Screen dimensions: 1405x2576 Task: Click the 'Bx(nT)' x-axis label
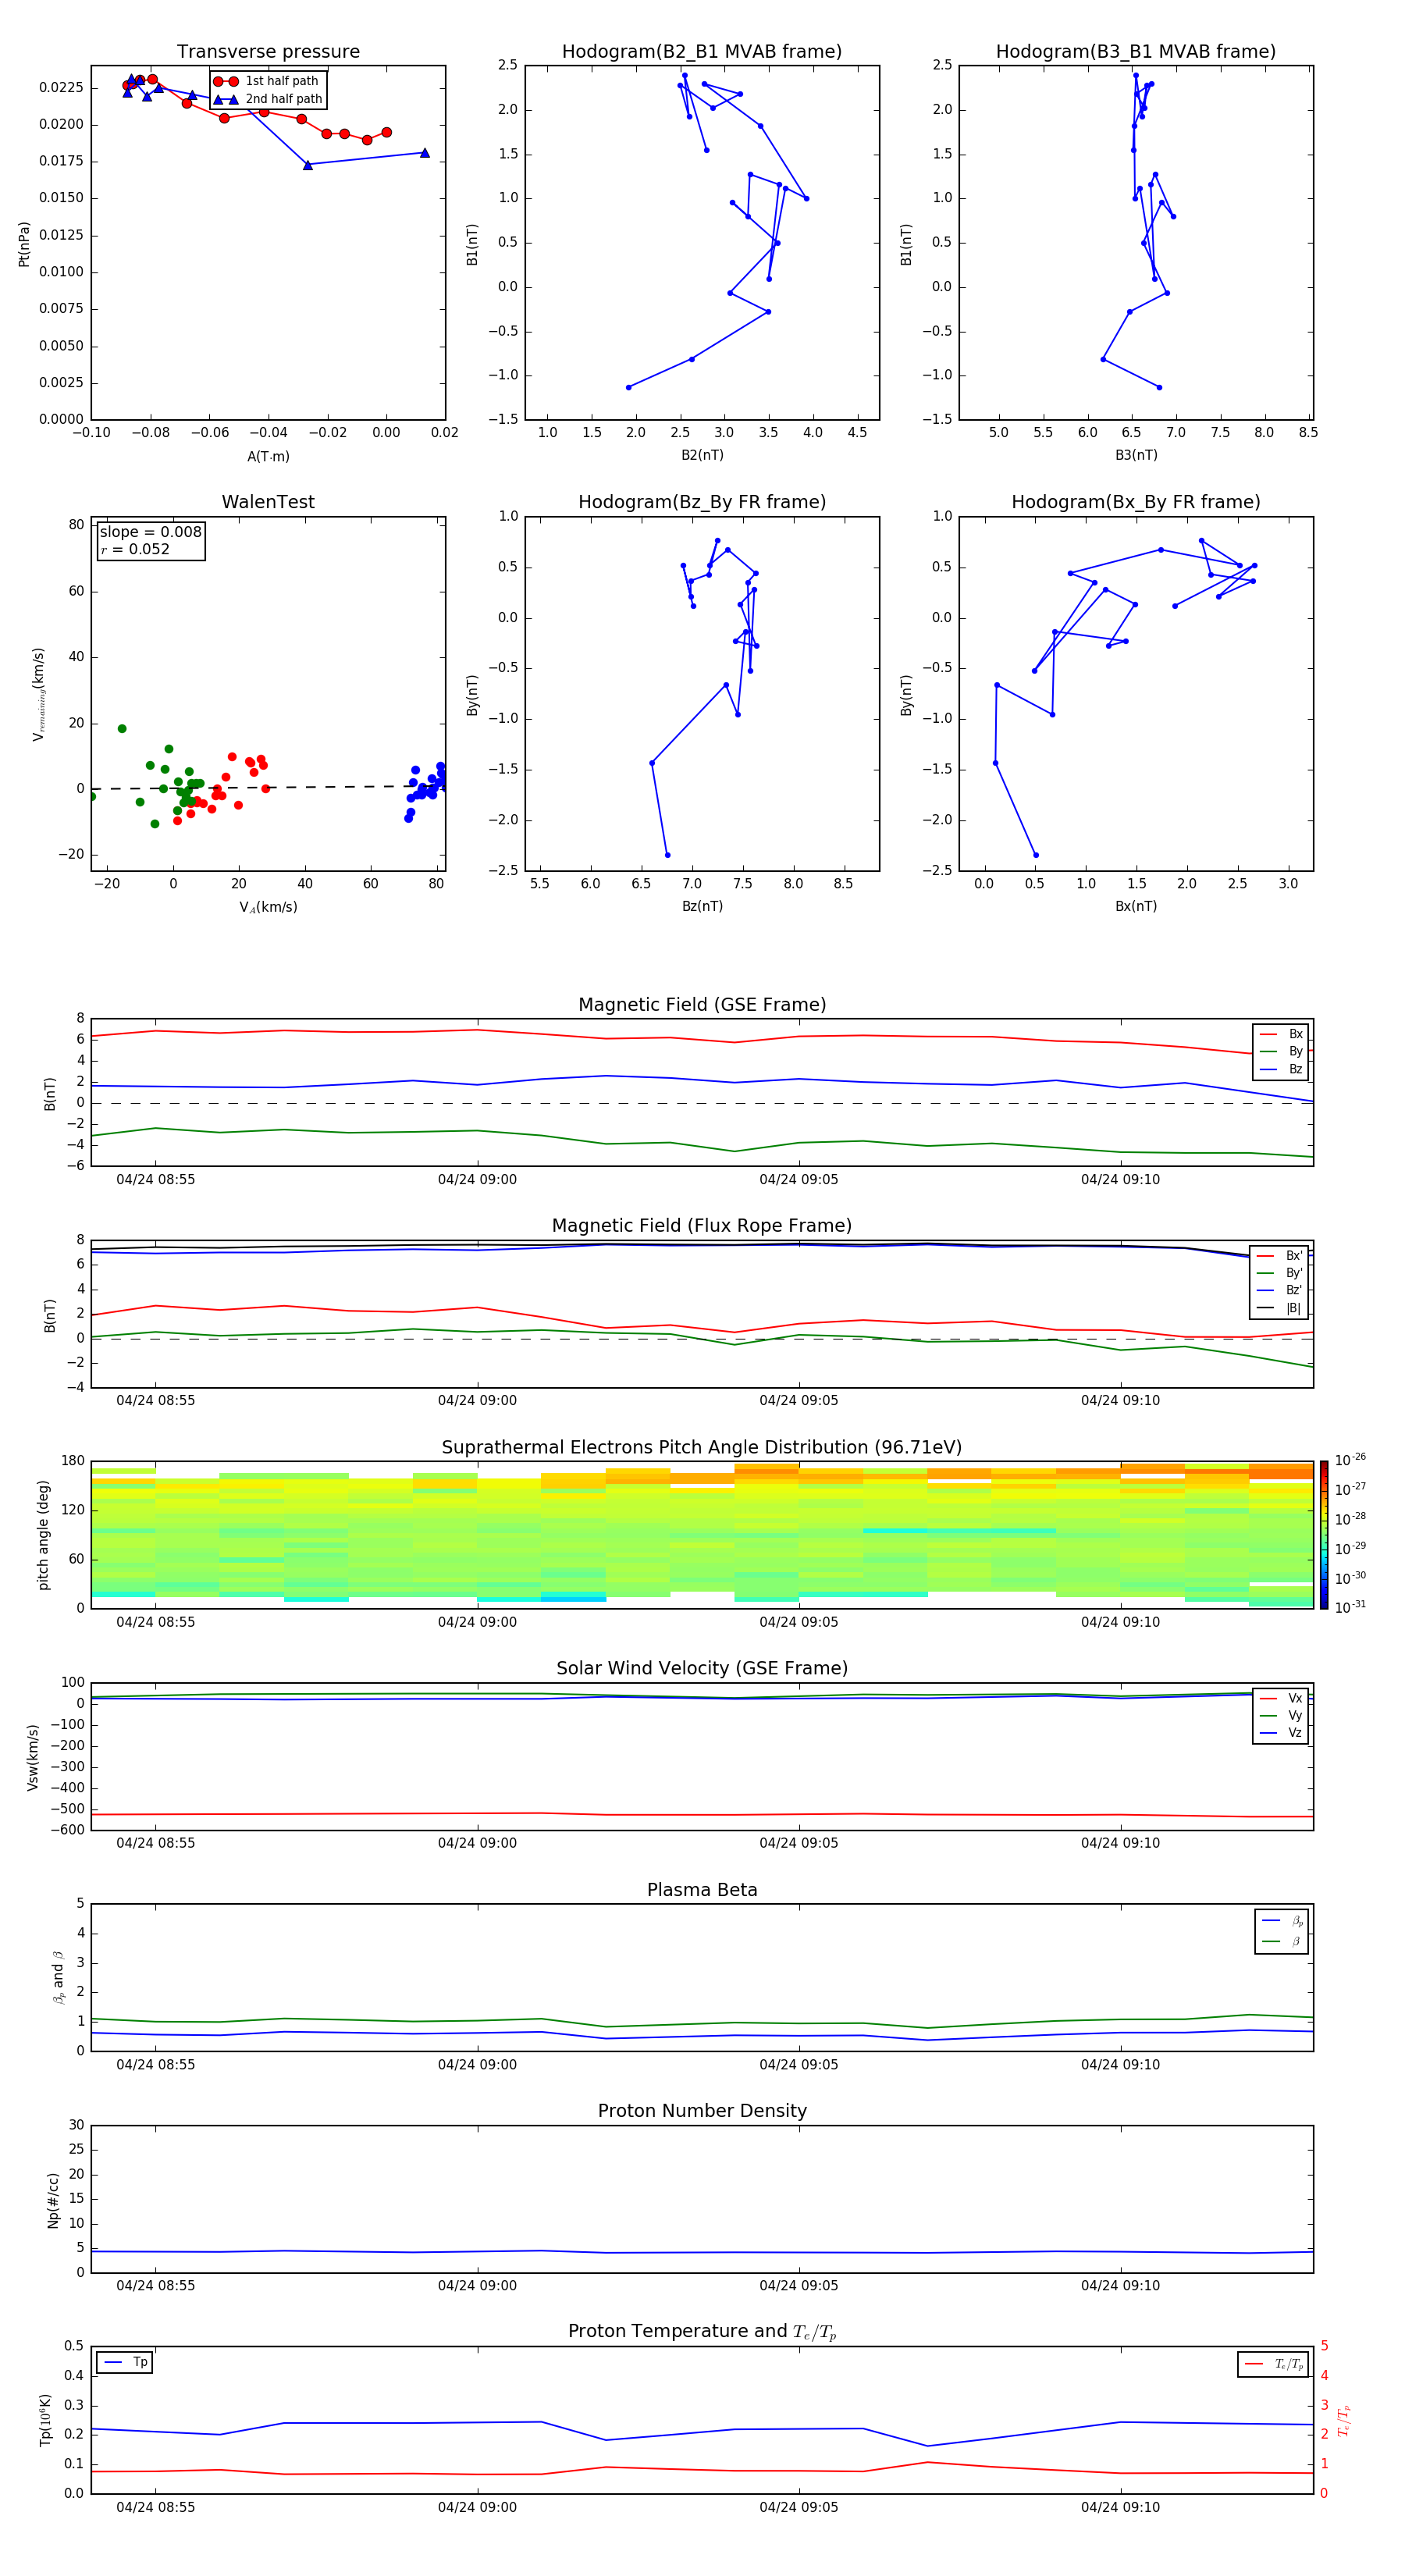tap(1136, 907)
